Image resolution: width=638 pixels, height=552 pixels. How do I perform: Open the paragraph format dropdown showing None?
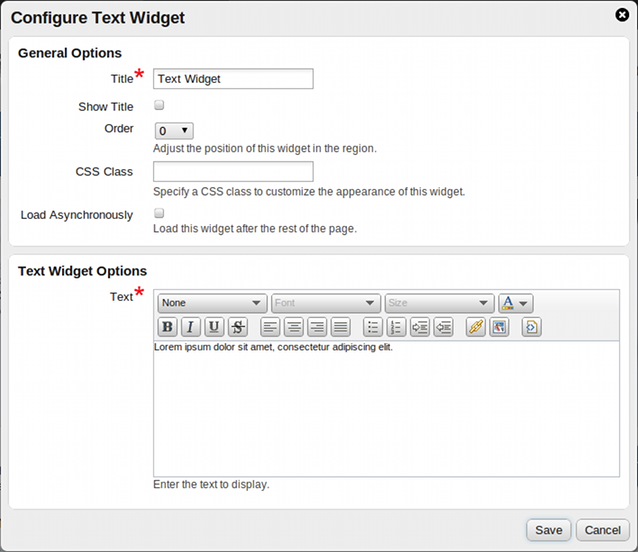click(x=212, y=303)
